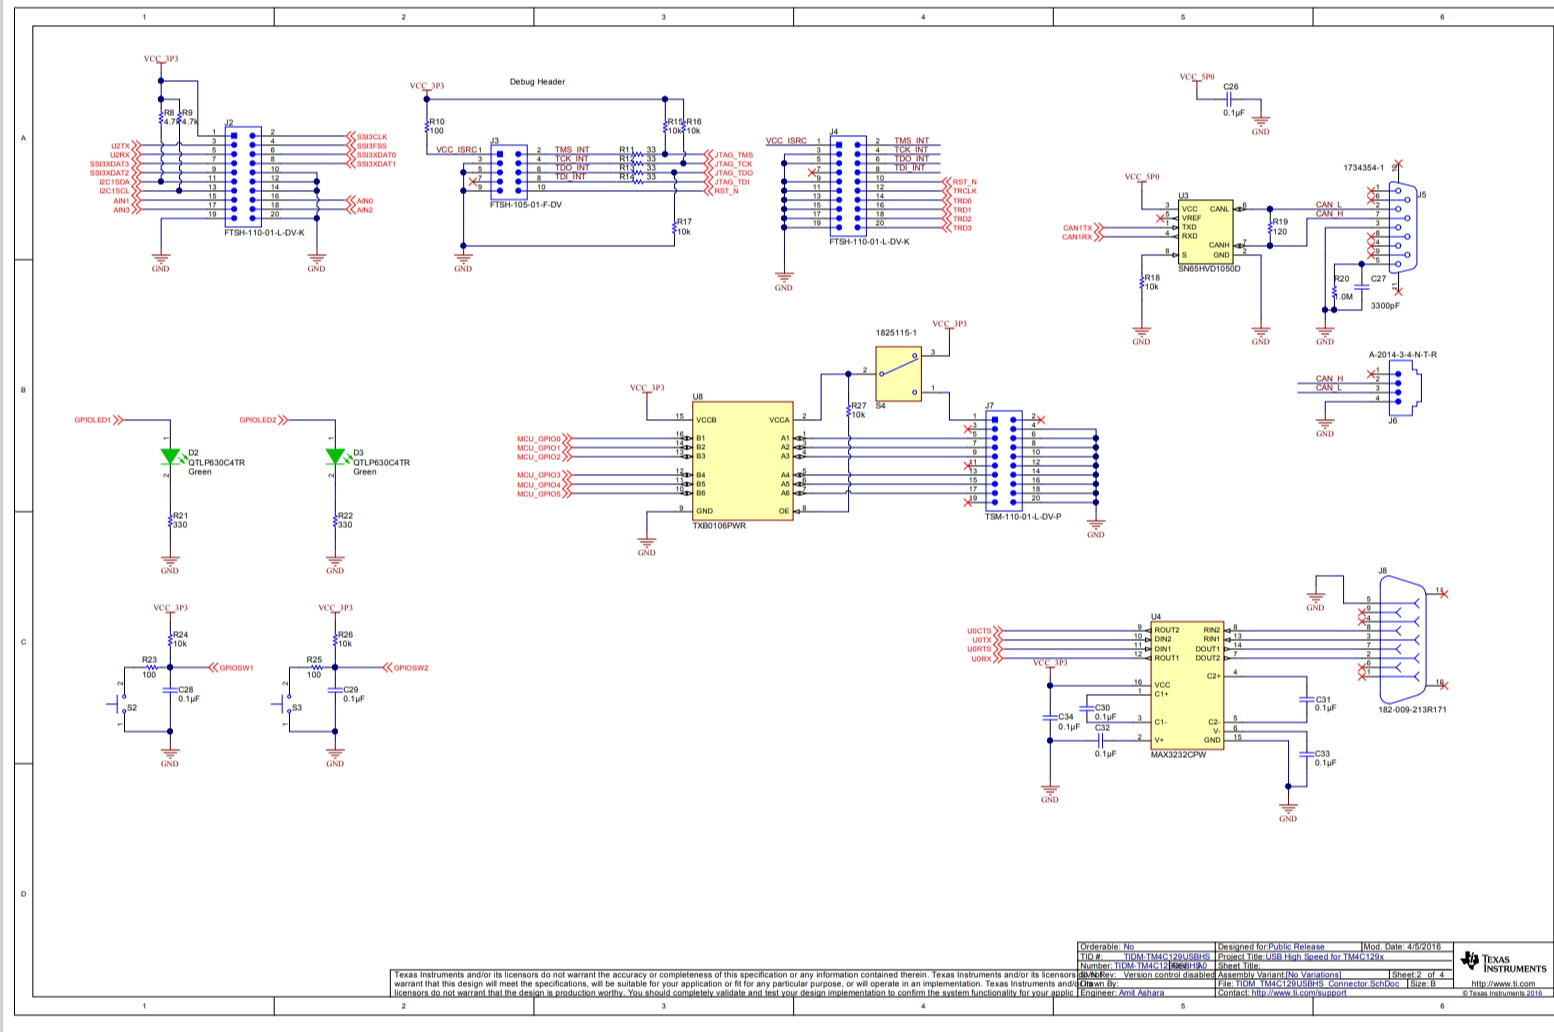Click the U3 SN65HVD1050D transceiver body
The height and width of the screenshot is (1032, 1554).
click(1205, 231)
